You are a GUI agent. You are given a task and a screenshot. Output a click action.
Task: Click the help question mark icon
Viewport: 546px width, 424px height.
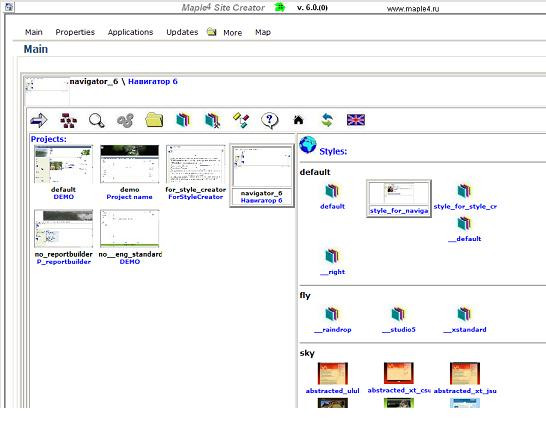(270, 120)
